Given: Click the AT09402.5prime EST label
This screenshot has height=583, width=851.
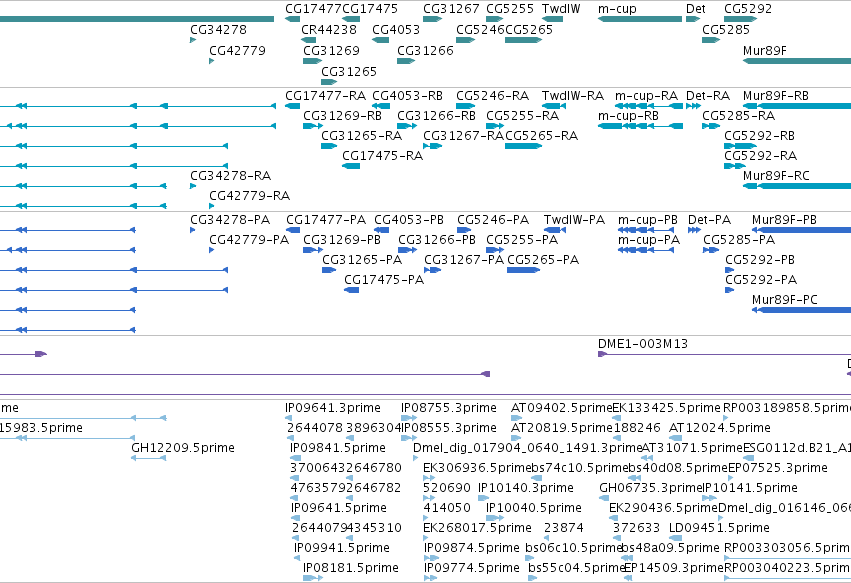Looking at the screenshot, I should (x=562, y=408).
